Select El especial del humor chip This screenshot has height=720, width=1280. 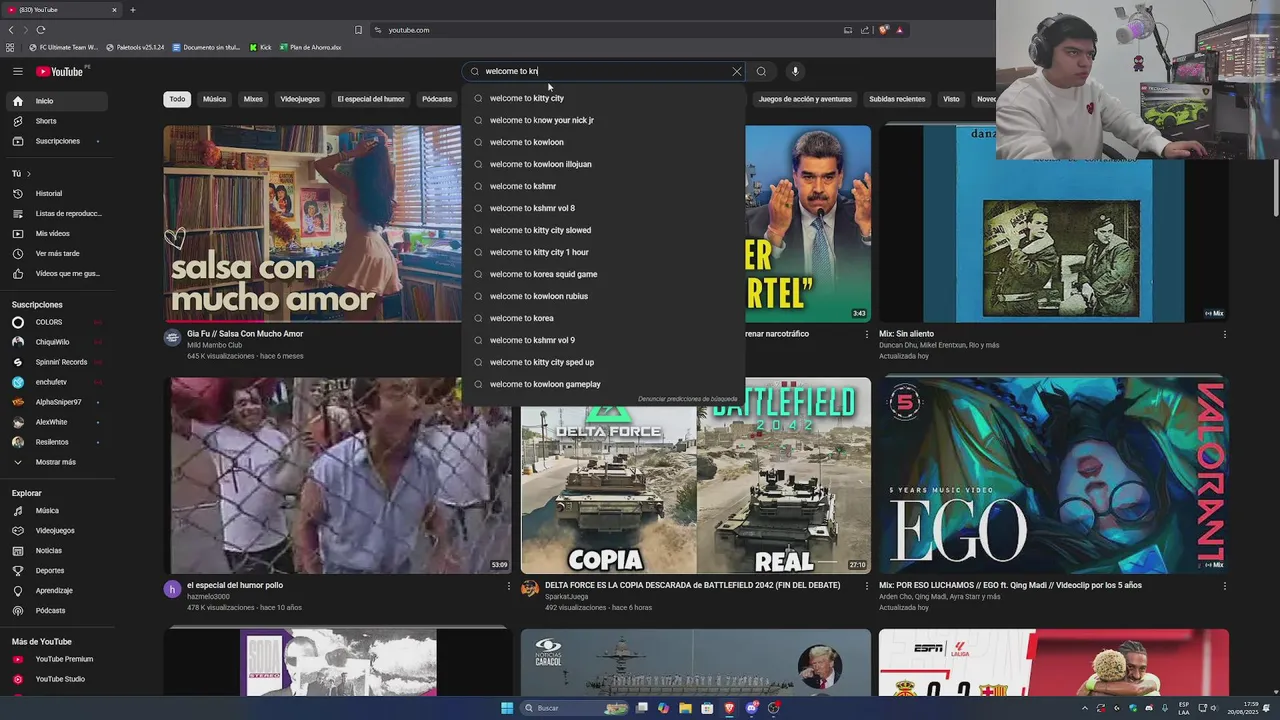click(371, 99)
